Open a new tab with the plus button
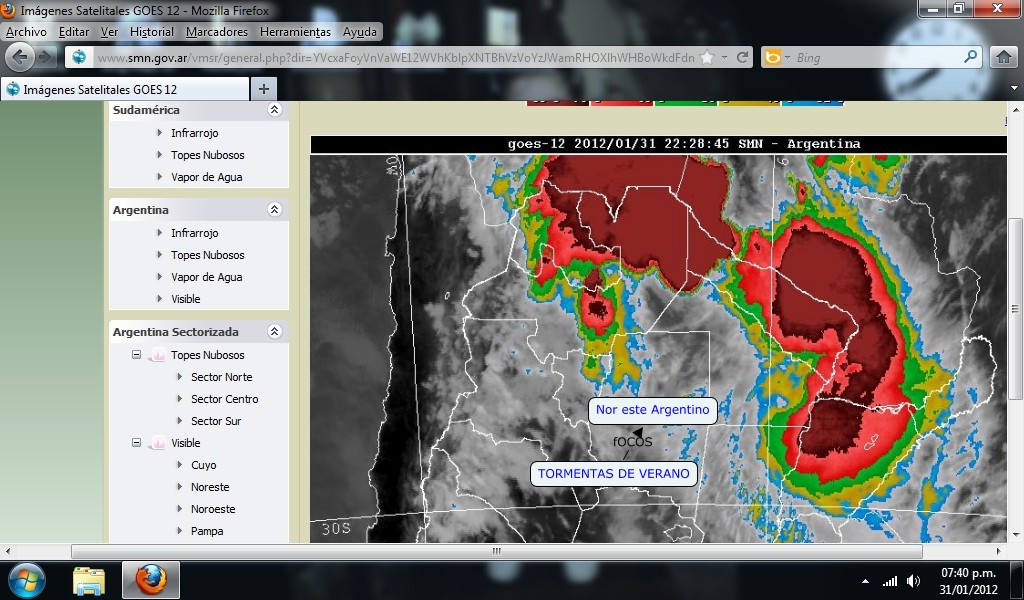Viewport: 1024px width, 600px height. pos(264,89)
